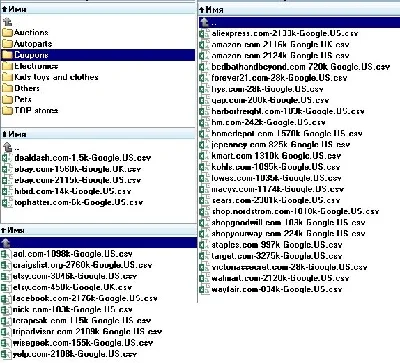This screenshot has width=400, height=363.
Task: Select etsy.com Google.US csv file name
Action: (75, 276)
